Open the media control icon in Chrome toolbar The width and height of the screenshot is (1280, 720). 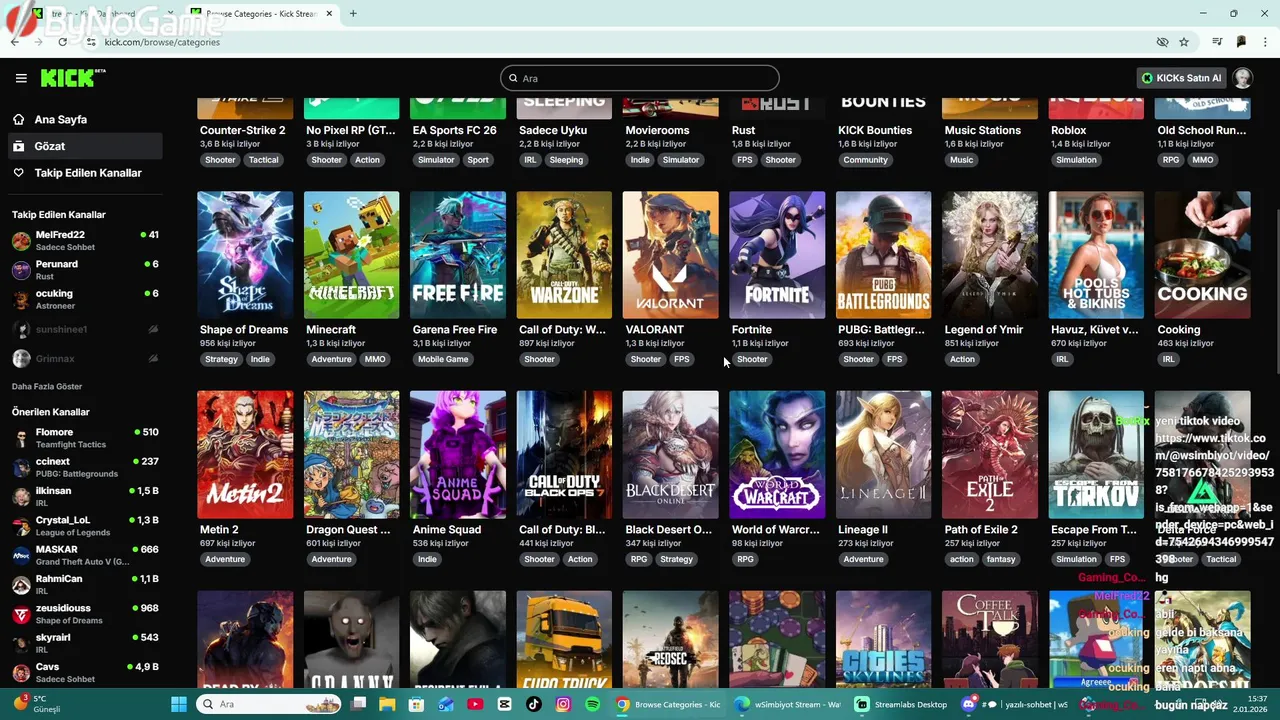click(1217, 42)
